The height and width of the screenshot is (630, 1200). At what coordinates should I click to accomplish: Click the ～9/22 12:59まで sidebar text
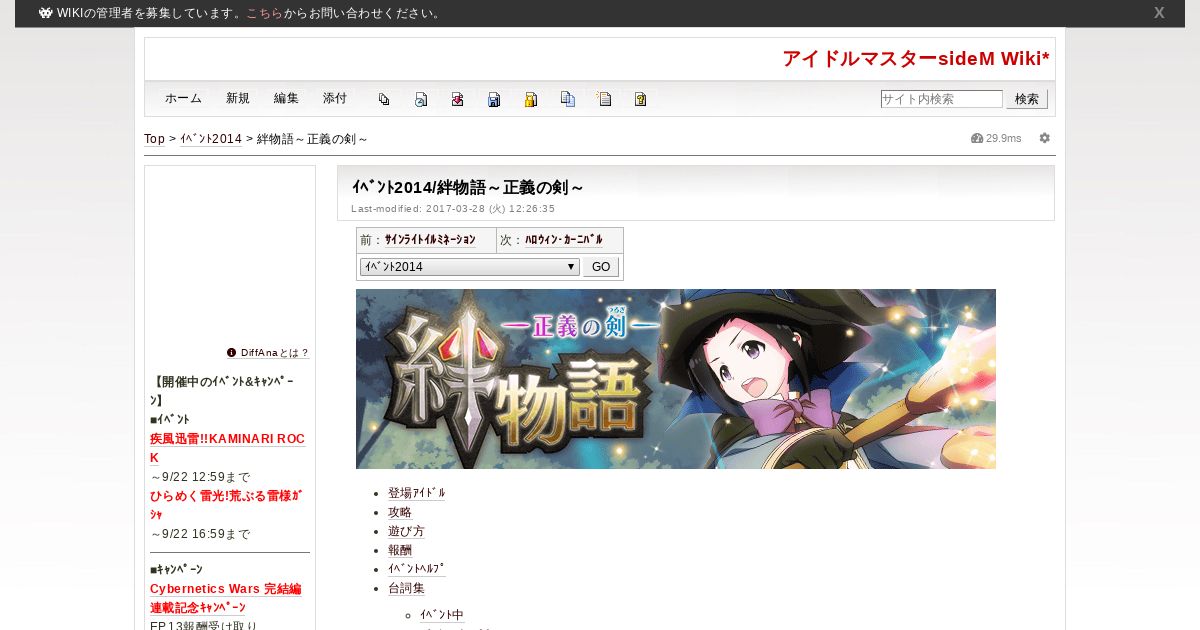pyautogui.click(x=200, y=477)
